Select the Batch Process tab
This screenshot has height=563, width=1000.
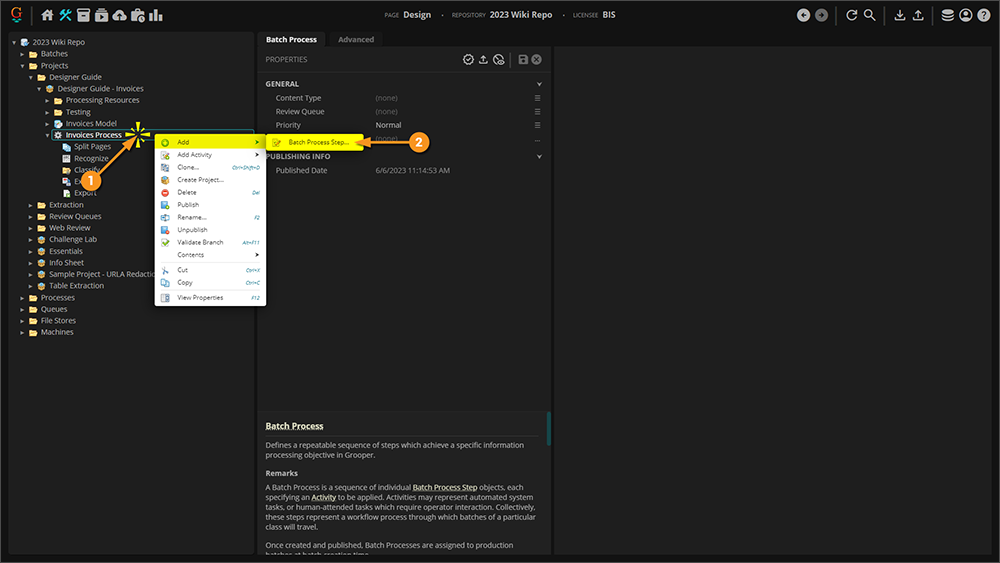click(x=291, y=40)
